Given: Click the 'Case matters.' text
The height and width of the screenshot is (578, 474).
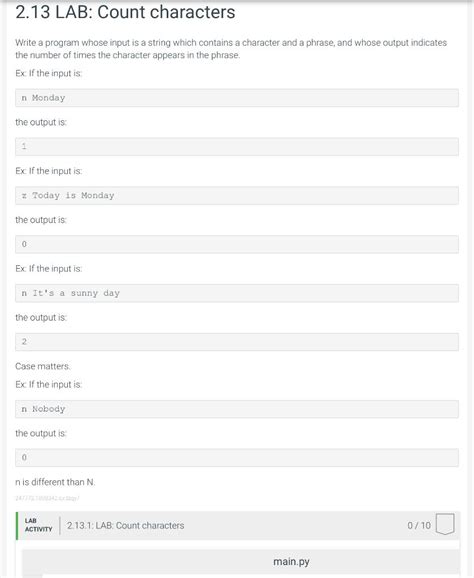Looking at the screenshot, I should [42, 366].
